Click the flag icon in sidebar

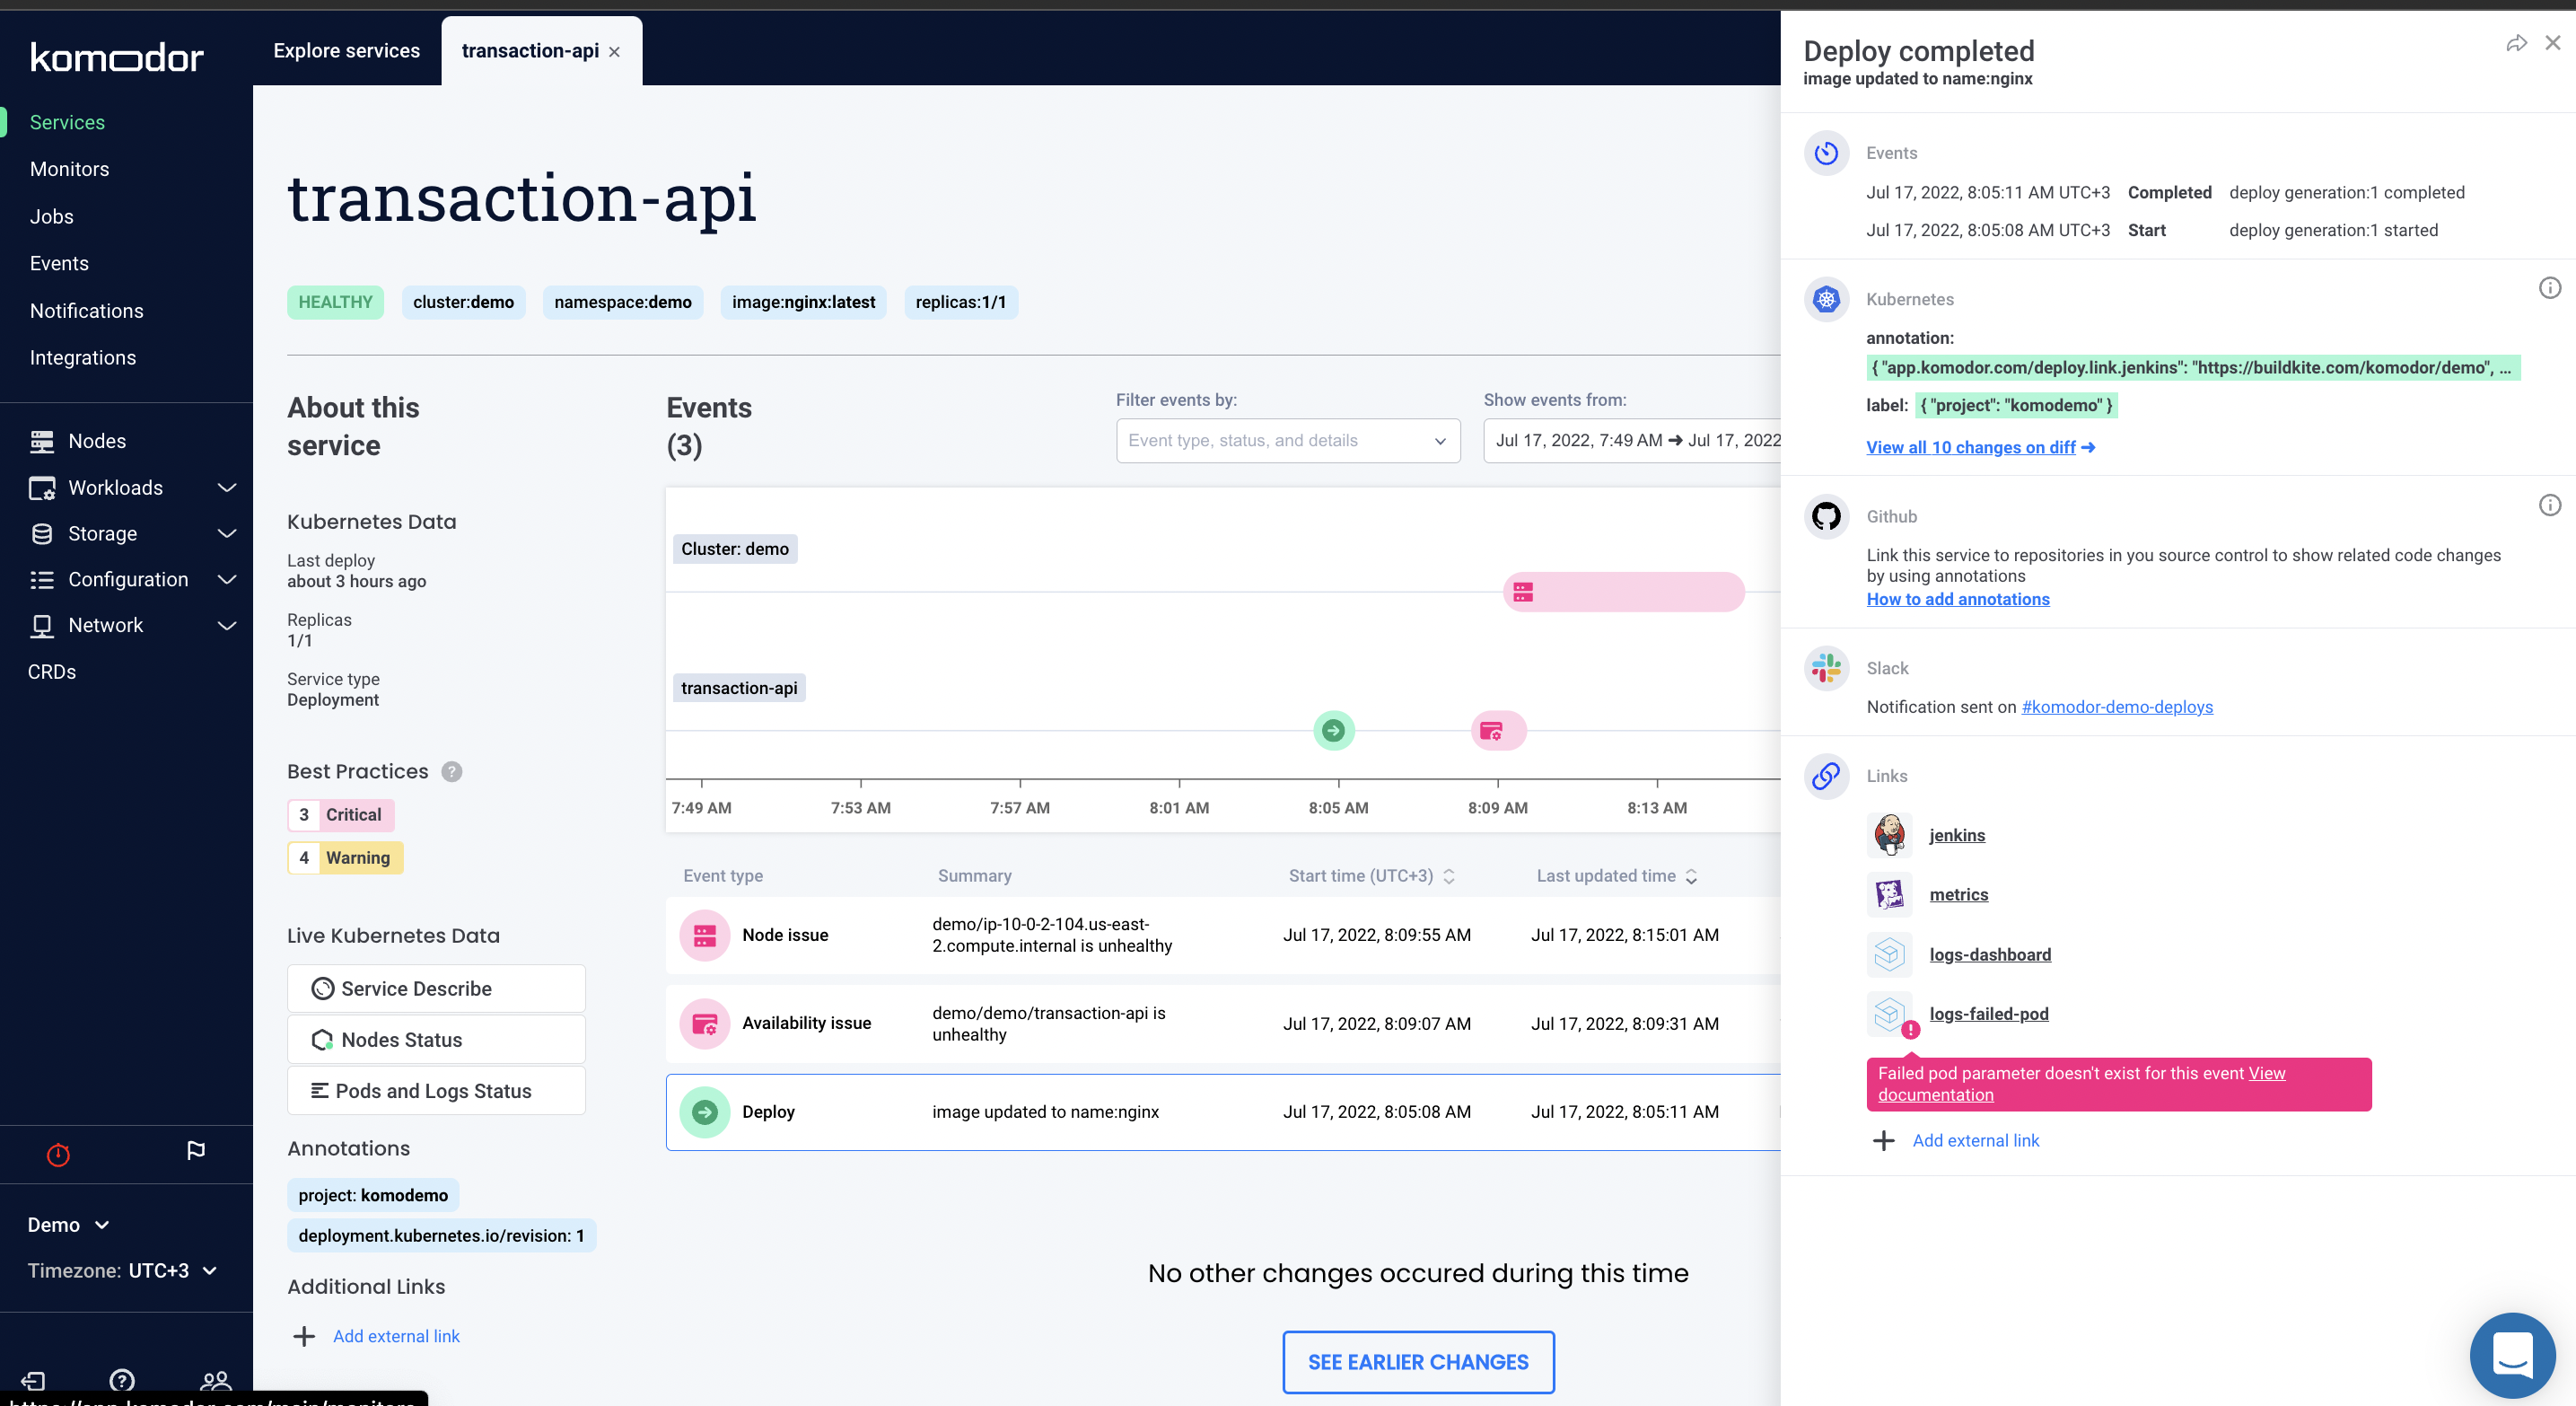196,1151
